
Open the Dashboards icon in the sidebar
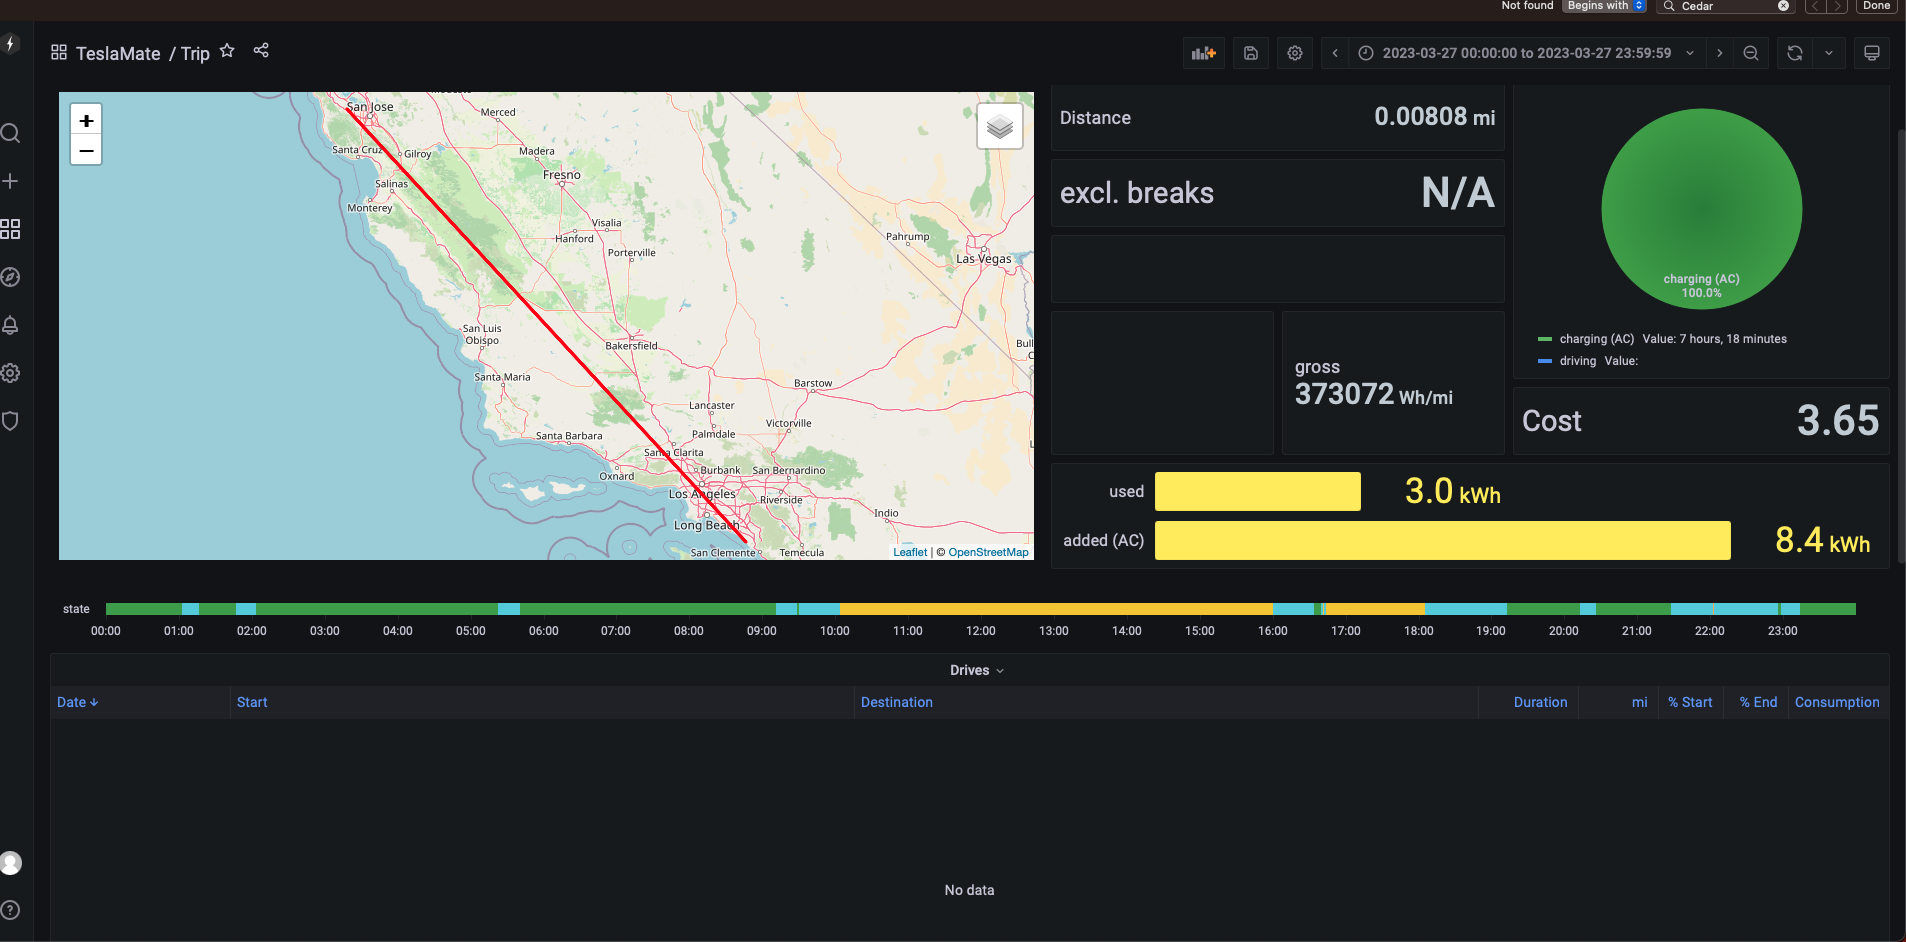coord(11,229)
